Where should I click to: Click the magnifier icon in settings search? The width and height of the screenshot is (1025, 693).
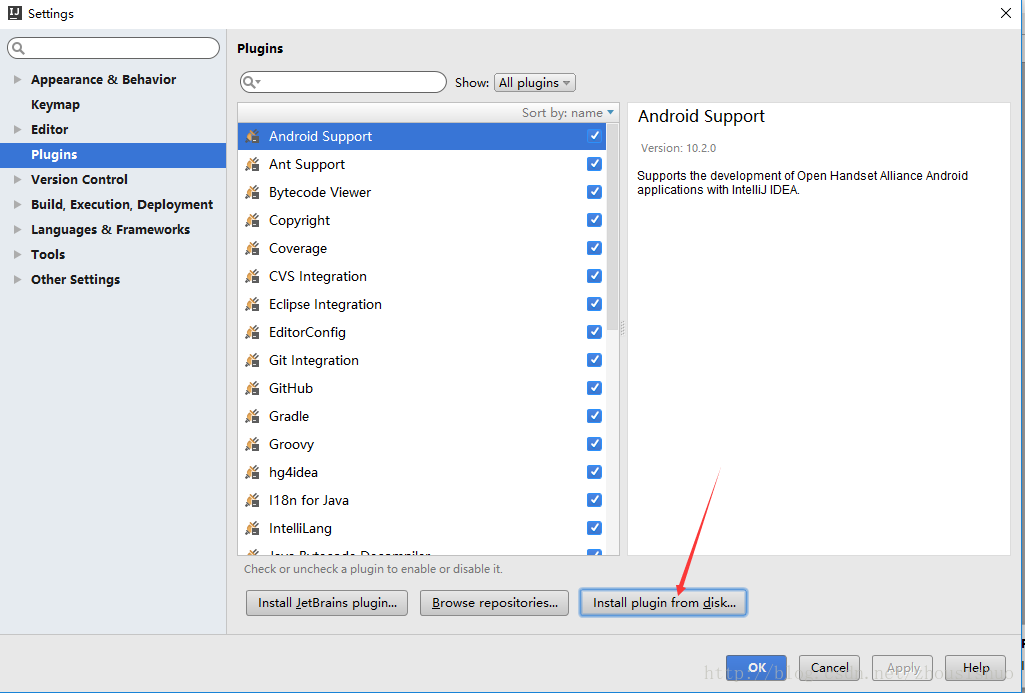point(18,48)
